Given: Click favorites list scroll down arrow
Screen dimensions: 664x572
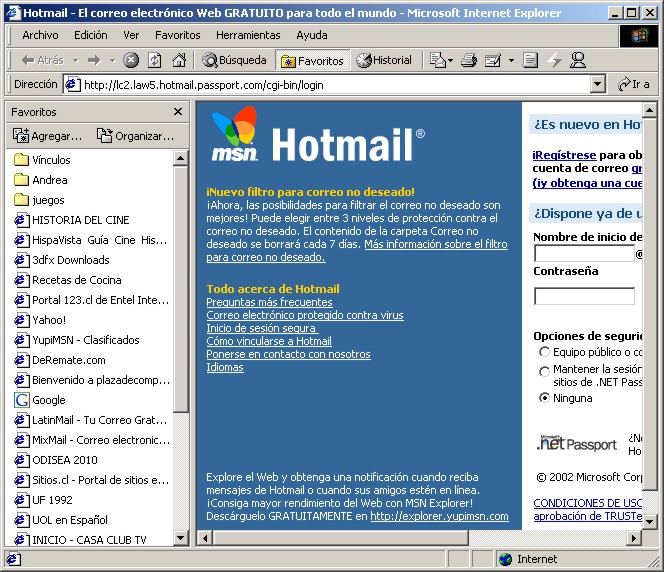Looking at the screenshot, I should [x=181, y=538].
